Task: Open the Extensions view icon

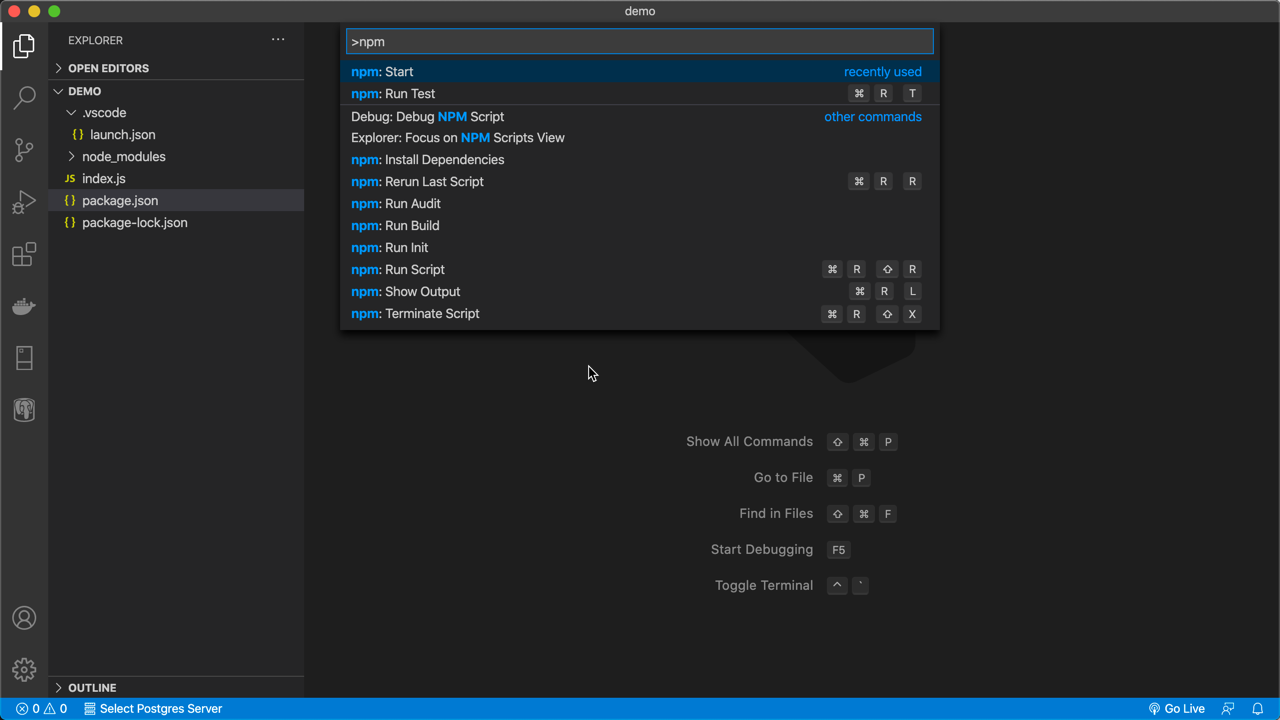Action: point(24,254)
